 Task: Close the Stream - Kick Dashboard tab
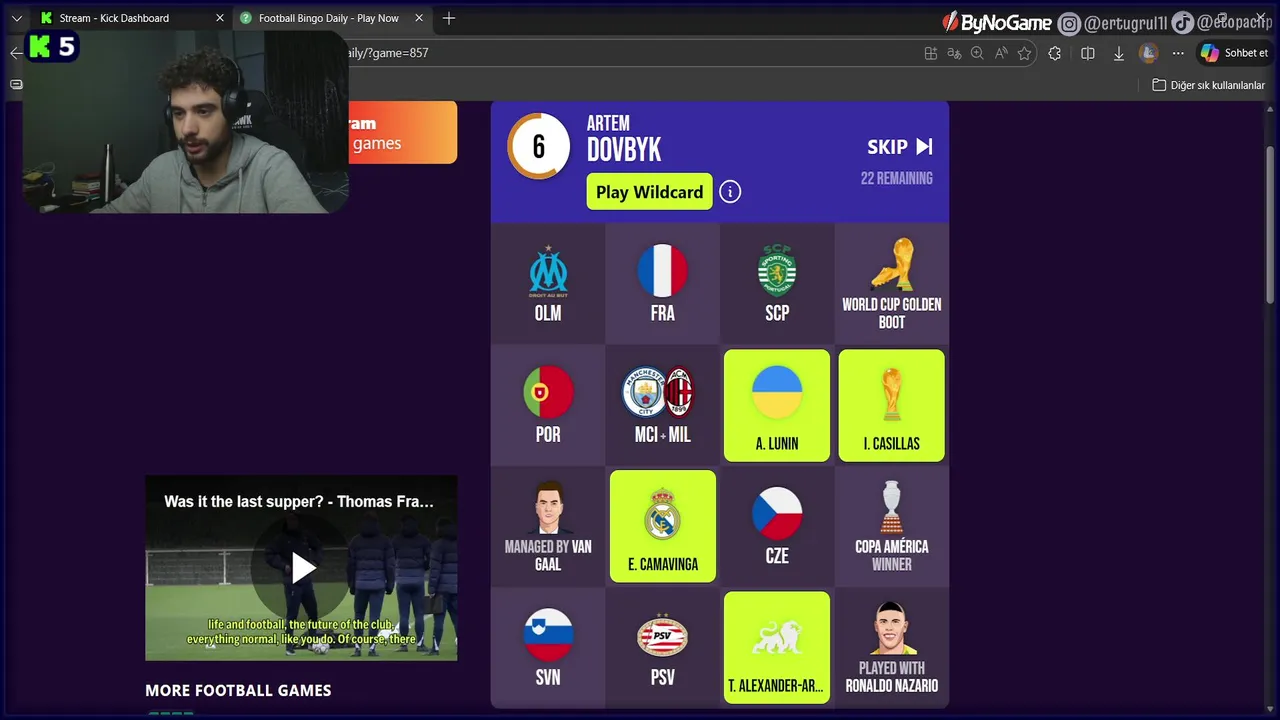tap(220, 18)
